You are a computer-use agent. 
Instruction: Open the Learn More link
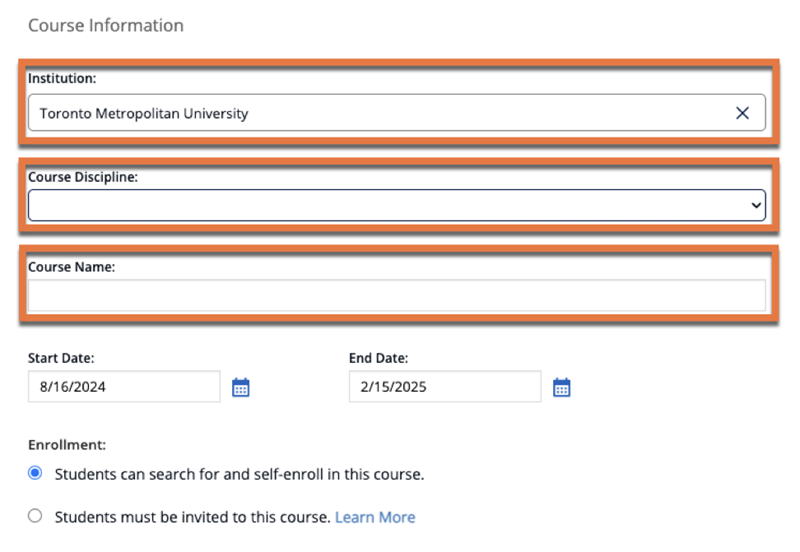(x=375, y=517)
